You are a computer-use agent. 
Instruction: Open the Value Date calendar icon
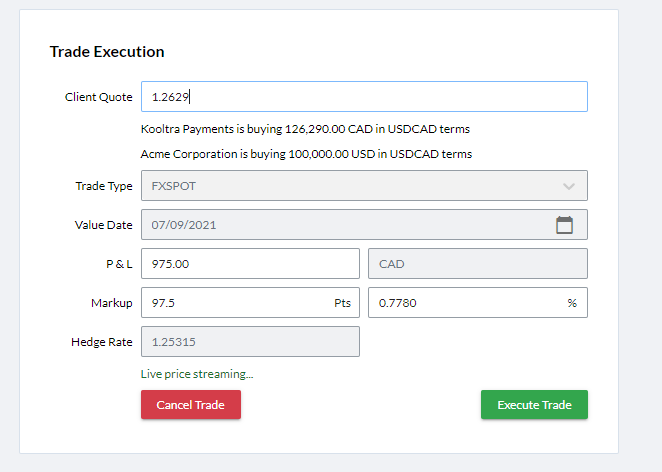(x=564, y=225)
